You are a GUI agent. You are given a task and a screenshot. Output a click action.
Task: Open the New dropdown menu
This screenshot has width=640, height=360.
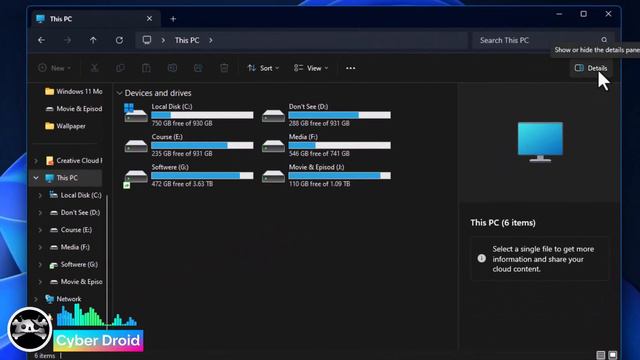pos(54,68)
